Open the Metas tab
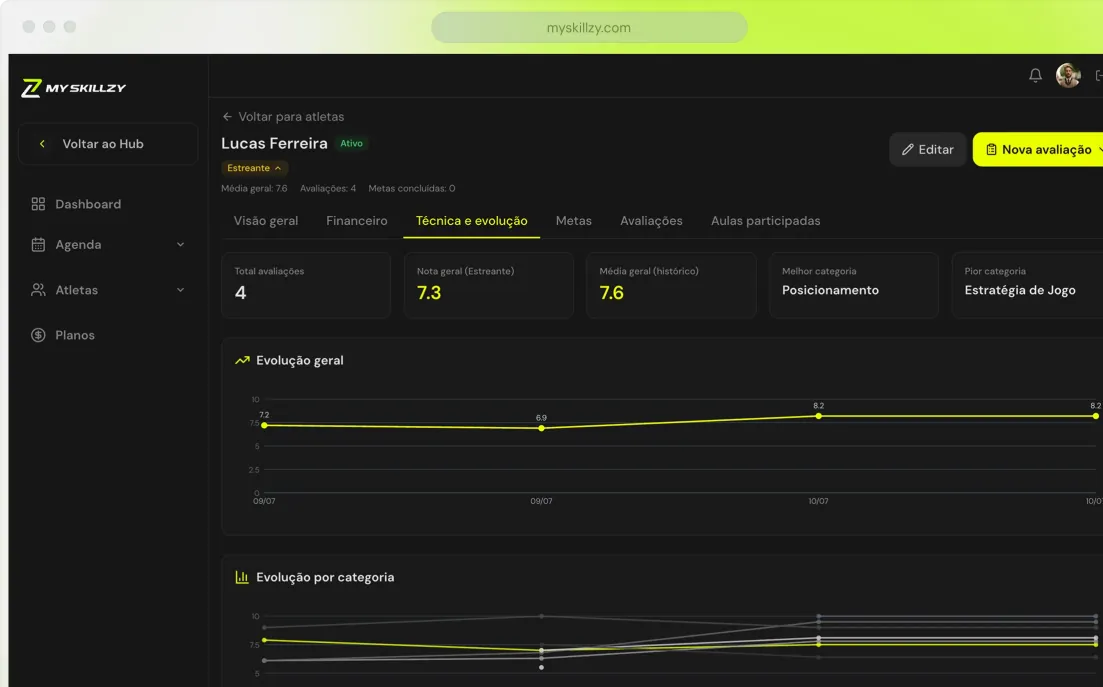 click(573, 221)
